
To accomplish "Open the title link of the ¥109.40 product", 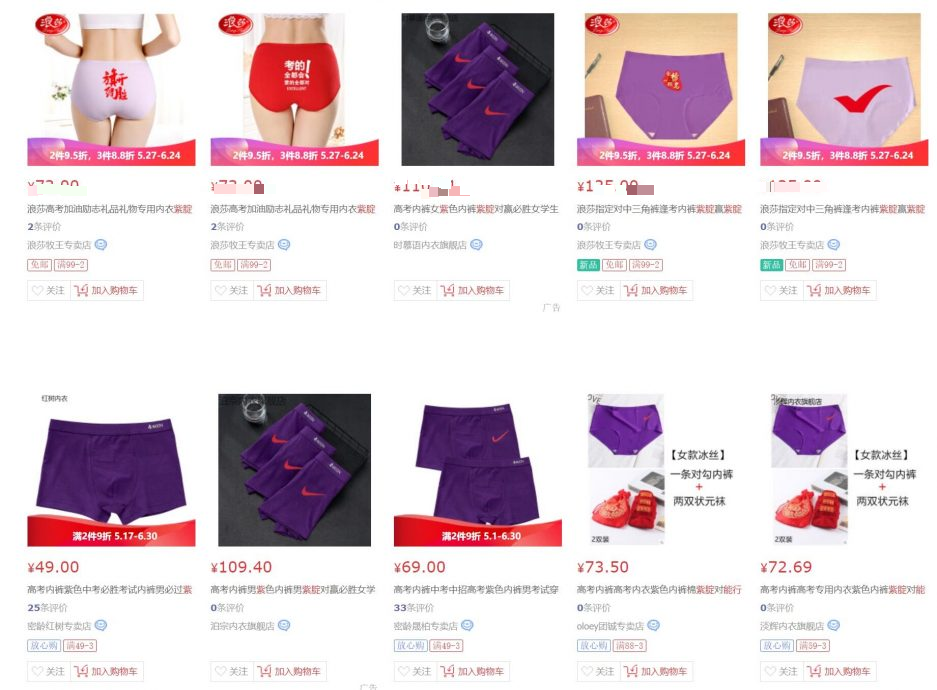I will pos(293,590).
